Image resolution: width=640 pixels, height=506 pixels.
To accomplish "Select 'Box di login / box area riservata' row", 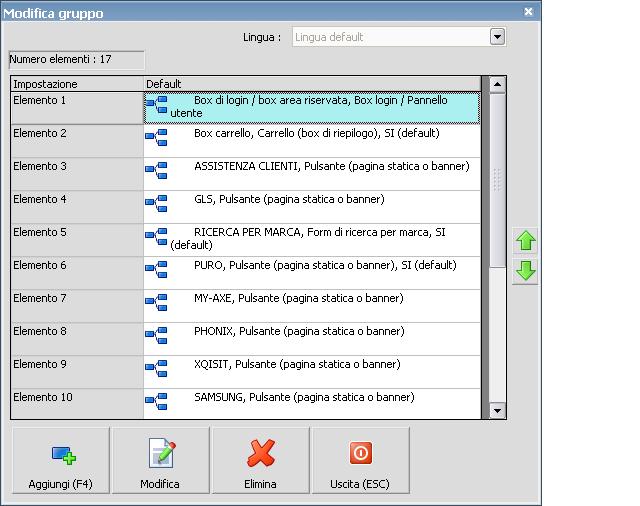I will [x=312, y=108].
